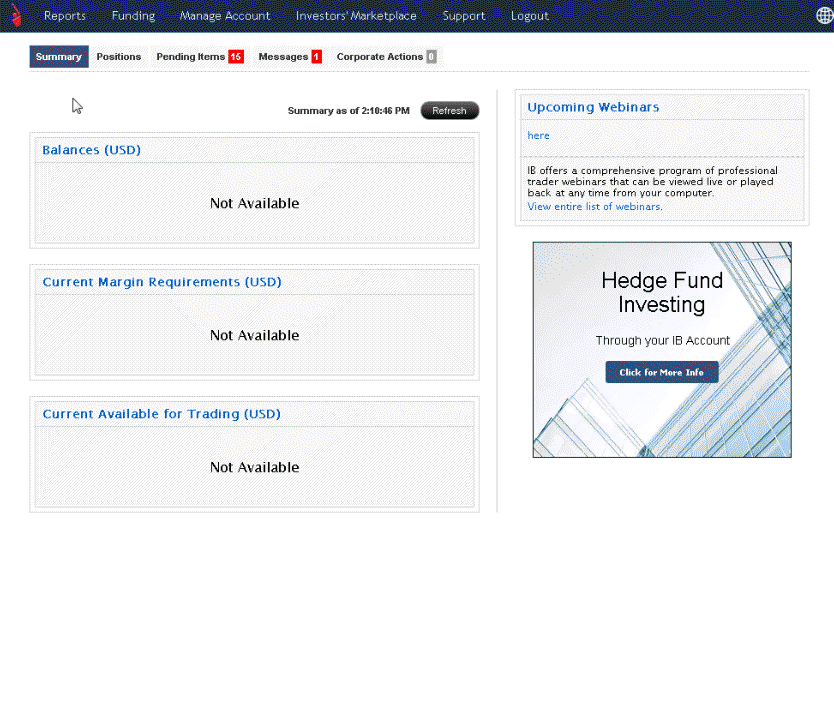
Task: Click the red 1 messages badge
Action: click(316, 56)
